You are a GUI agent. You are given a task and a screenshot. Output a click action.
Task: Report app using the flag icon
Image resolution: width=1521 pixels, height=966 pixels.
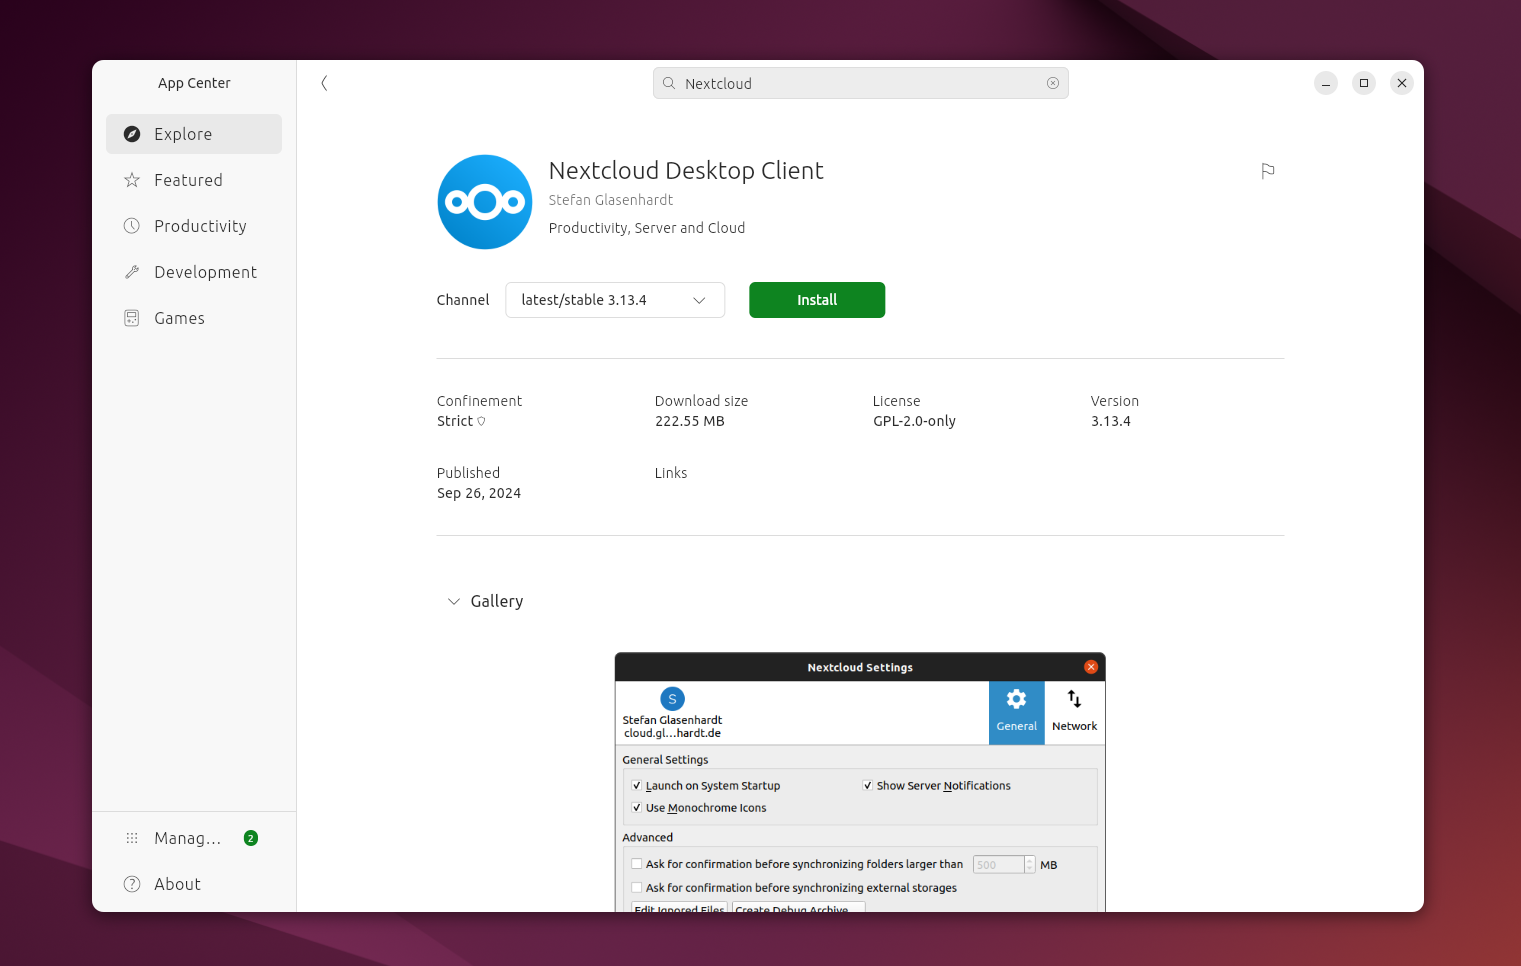pyautogui.click(x=1268, y=171)
